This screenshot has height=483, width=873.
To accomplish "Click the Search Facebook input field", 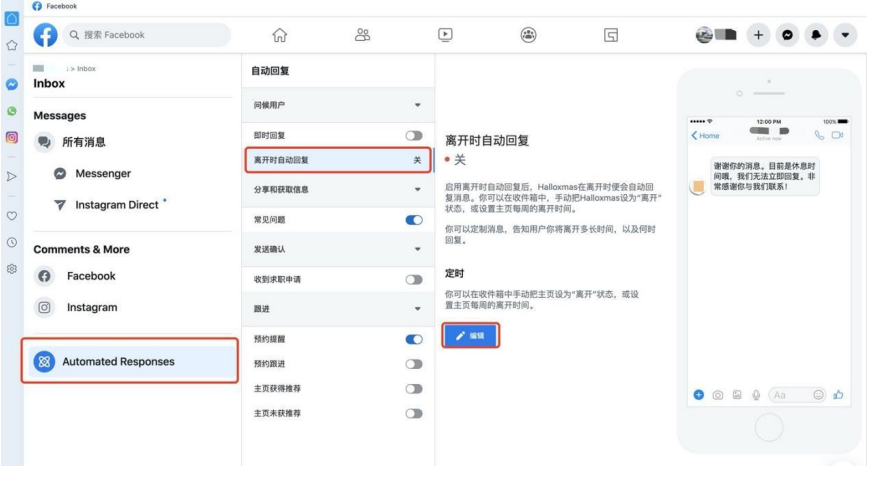I will point(147,35).
